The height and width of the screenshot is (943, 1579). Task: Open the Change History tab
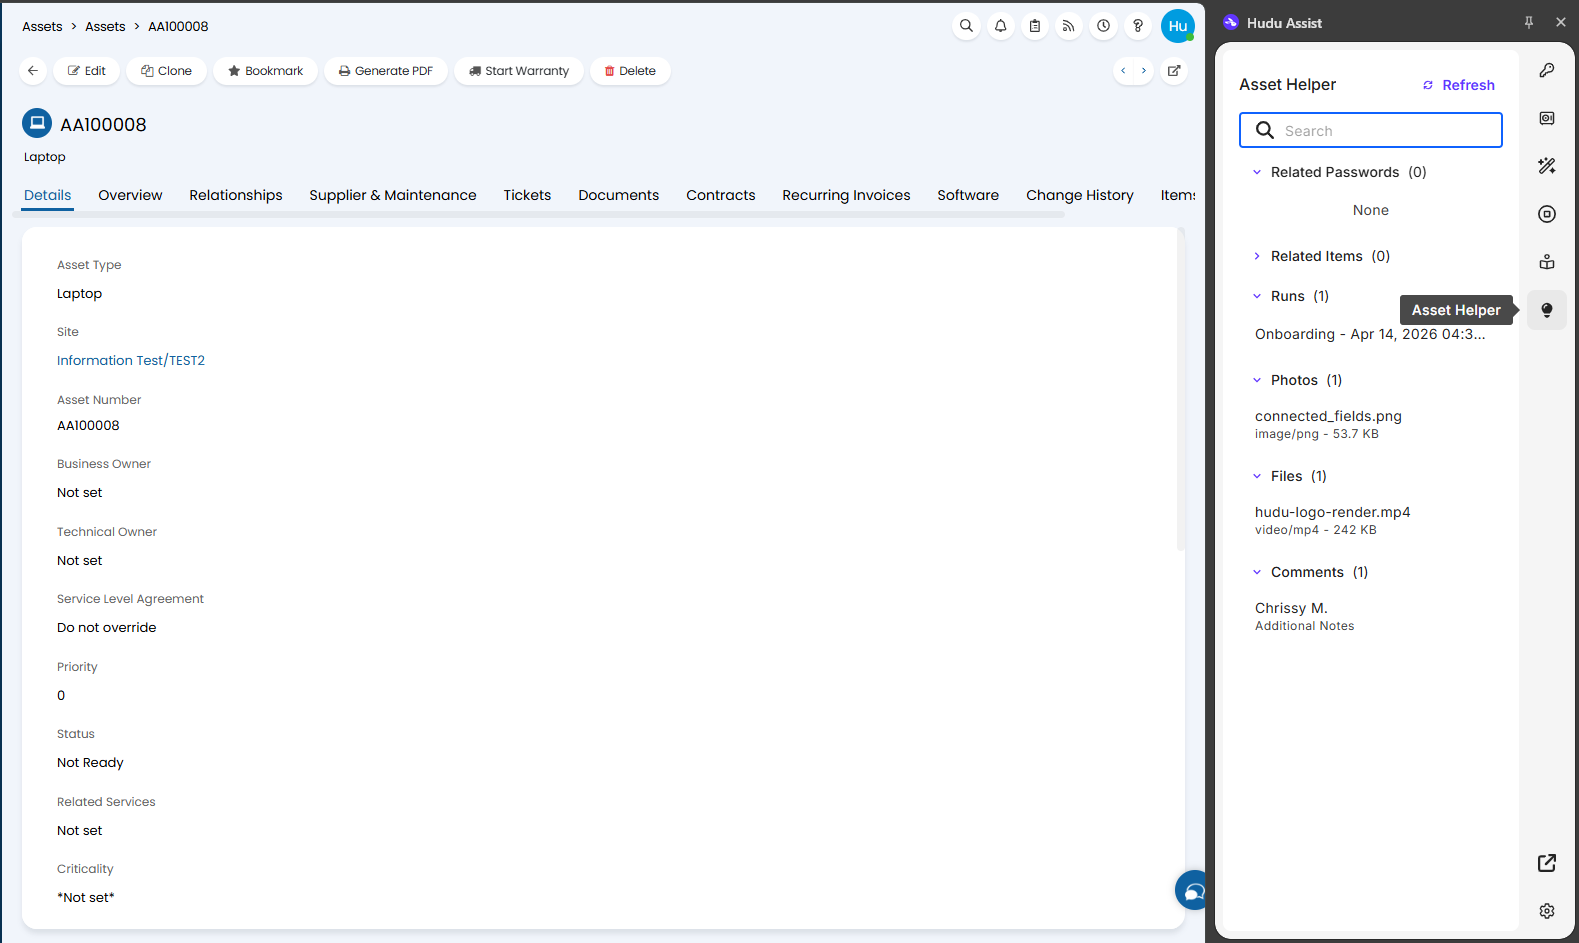click(1080, 195)
